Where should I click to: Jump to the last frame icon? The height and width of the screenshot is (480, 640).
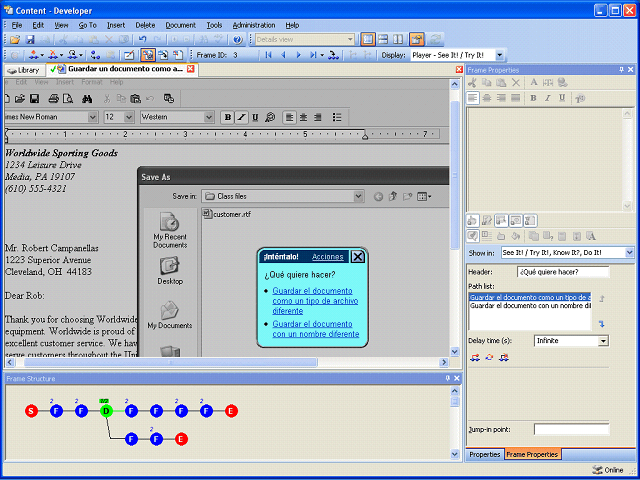[313, 55]
